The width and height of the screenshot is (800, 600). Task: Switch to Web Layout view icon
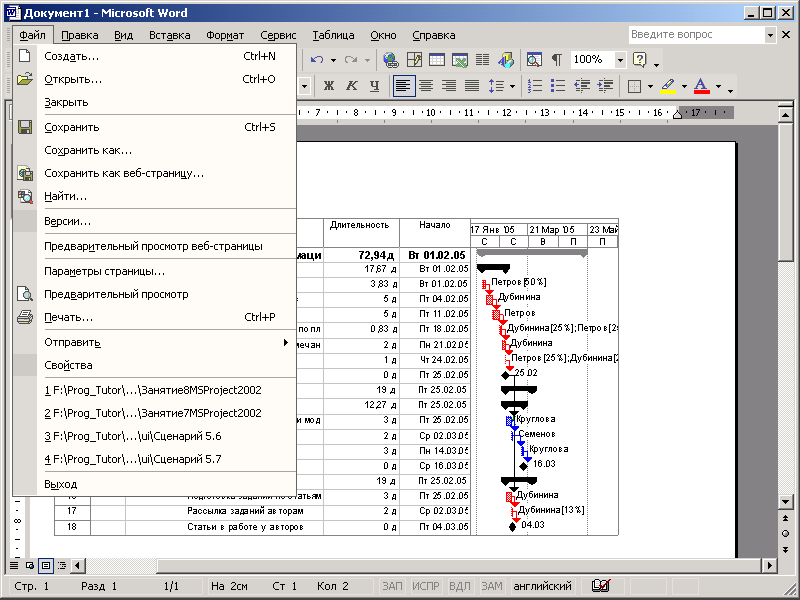click(x=30, y=565)
